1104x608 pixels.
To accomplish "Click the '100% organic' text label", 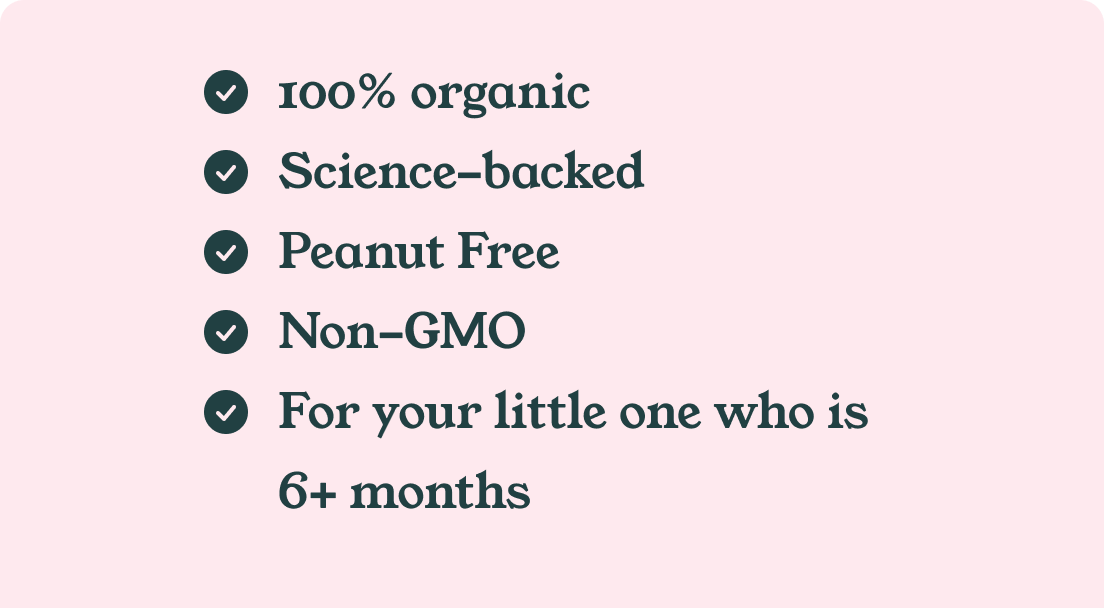I will click(434, 94).
